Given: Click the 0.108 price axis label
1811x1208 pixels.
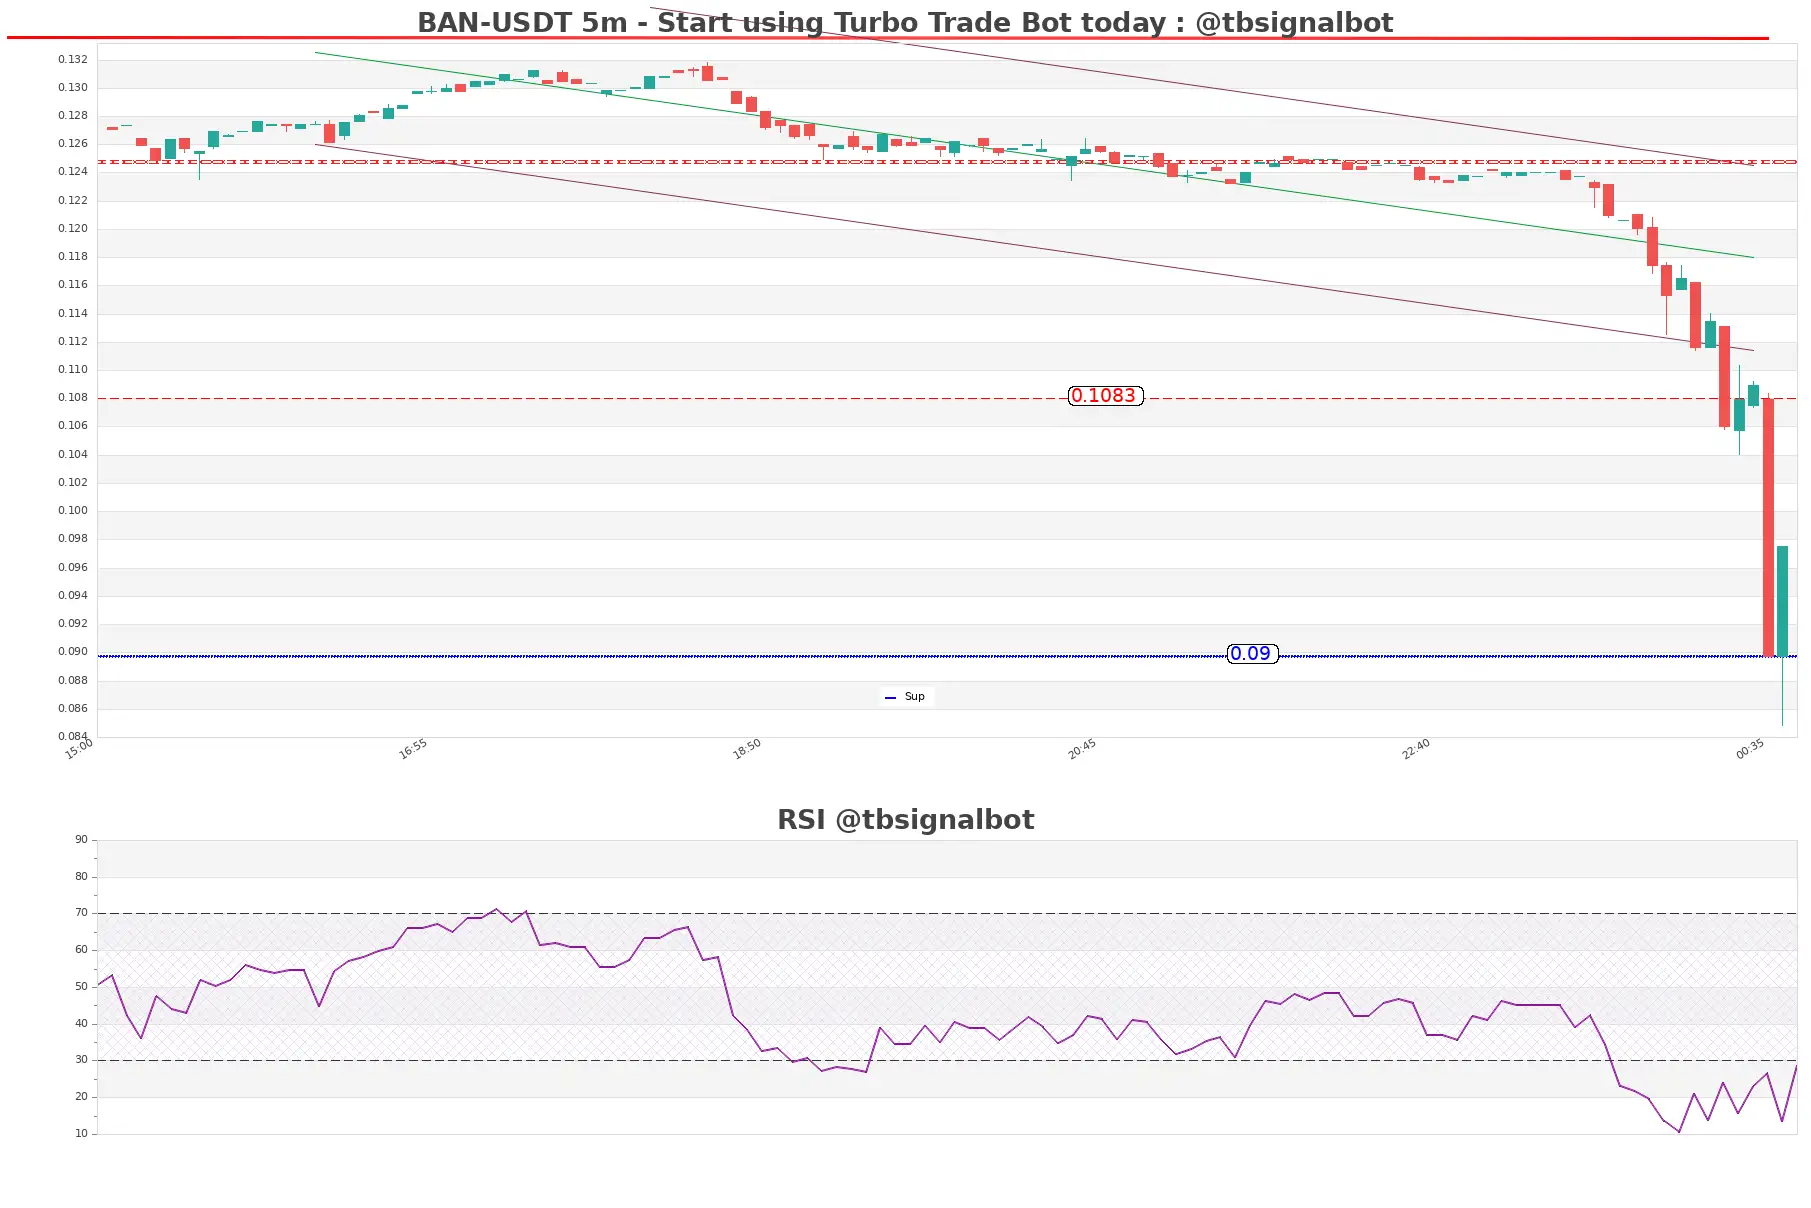Looking at the screenshot, I should [72, 398].
